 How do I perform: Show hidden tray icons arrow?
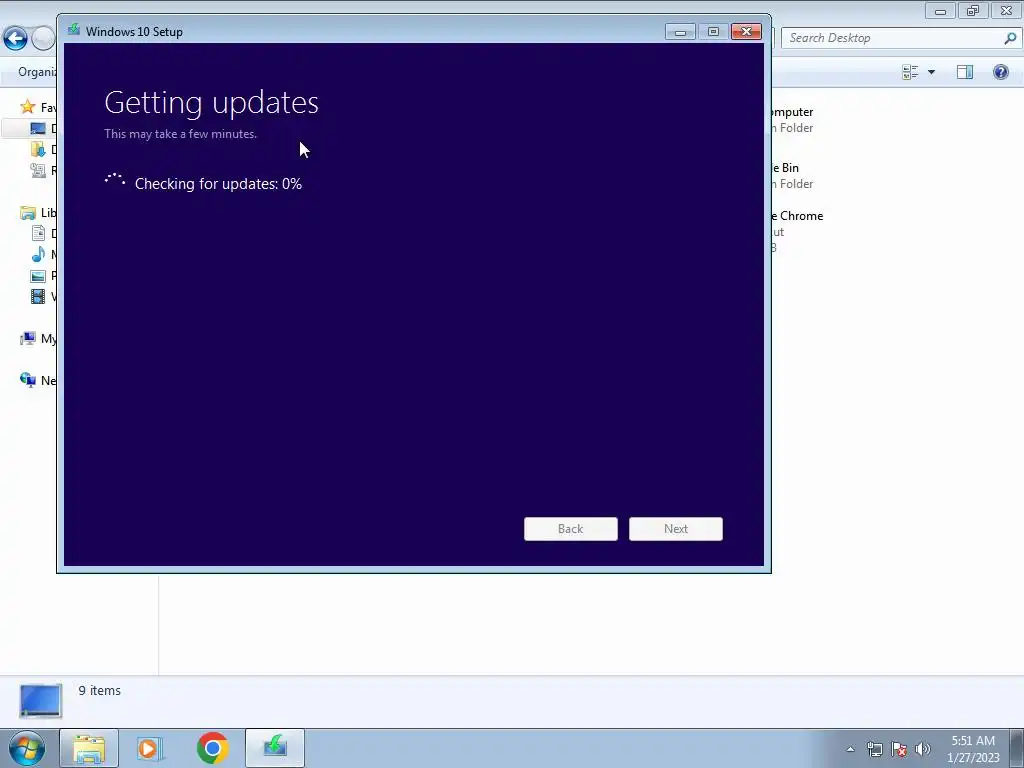850,749
